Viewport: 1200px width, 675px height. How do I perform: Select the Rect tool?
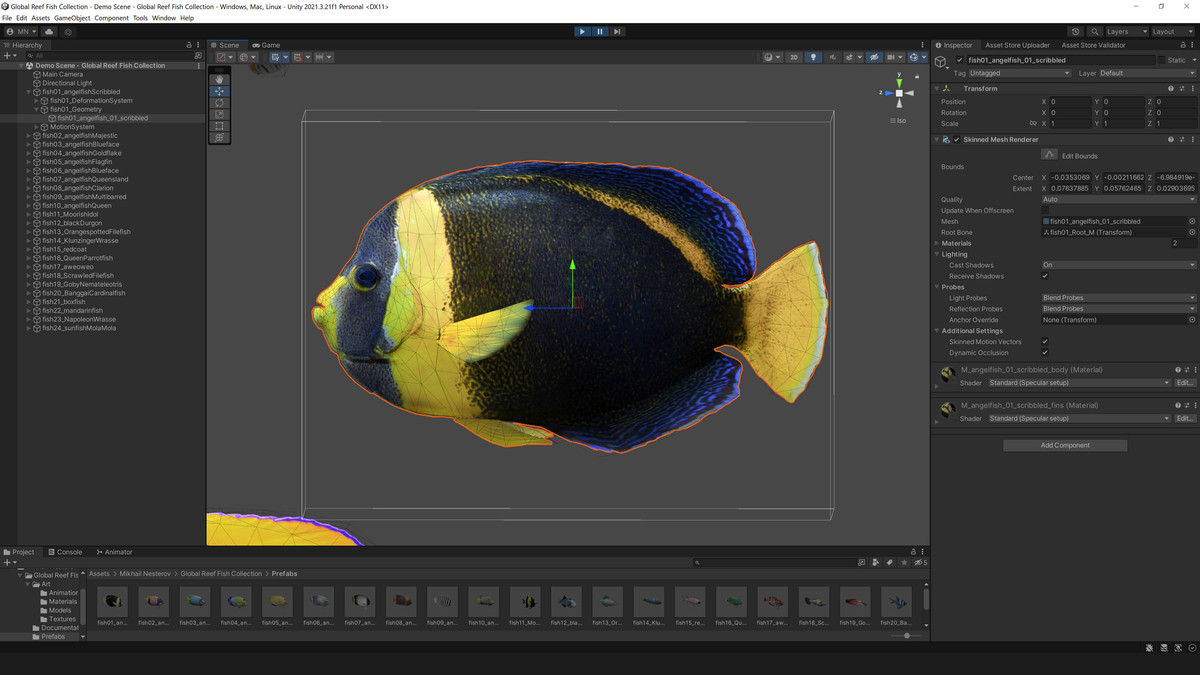point(219,126)
